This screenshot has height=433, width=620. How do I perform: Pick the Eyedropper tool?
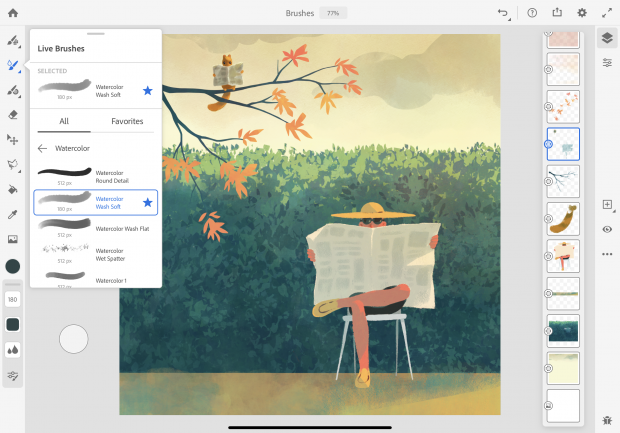click(x=13, y=214)
